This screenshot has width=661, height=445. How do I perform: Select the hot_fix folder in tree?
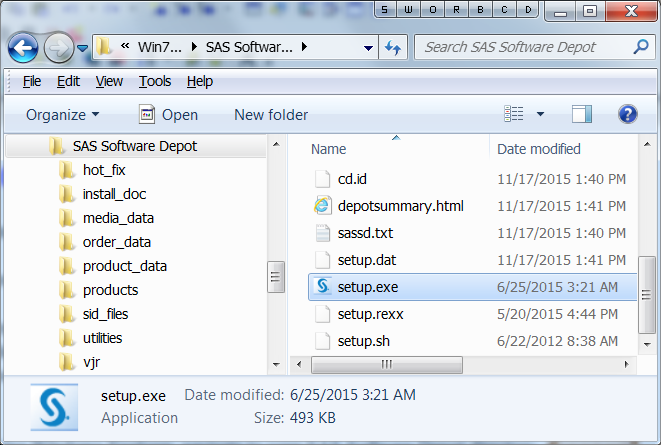coord(104,170)
